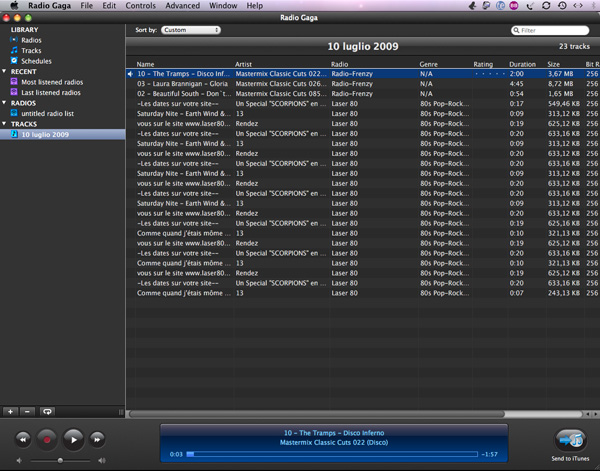Go back to the previous track
Viewport: 600px width, 471px height.
(x=22, y=438)
